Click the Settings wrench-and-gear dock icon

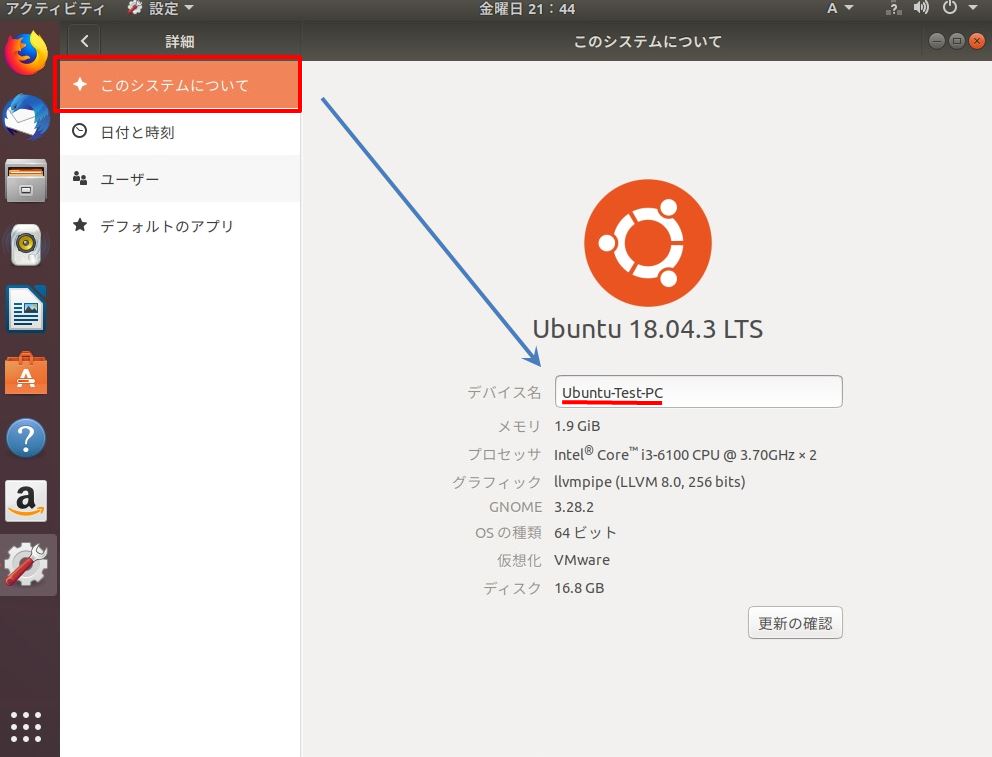point(27,565)
